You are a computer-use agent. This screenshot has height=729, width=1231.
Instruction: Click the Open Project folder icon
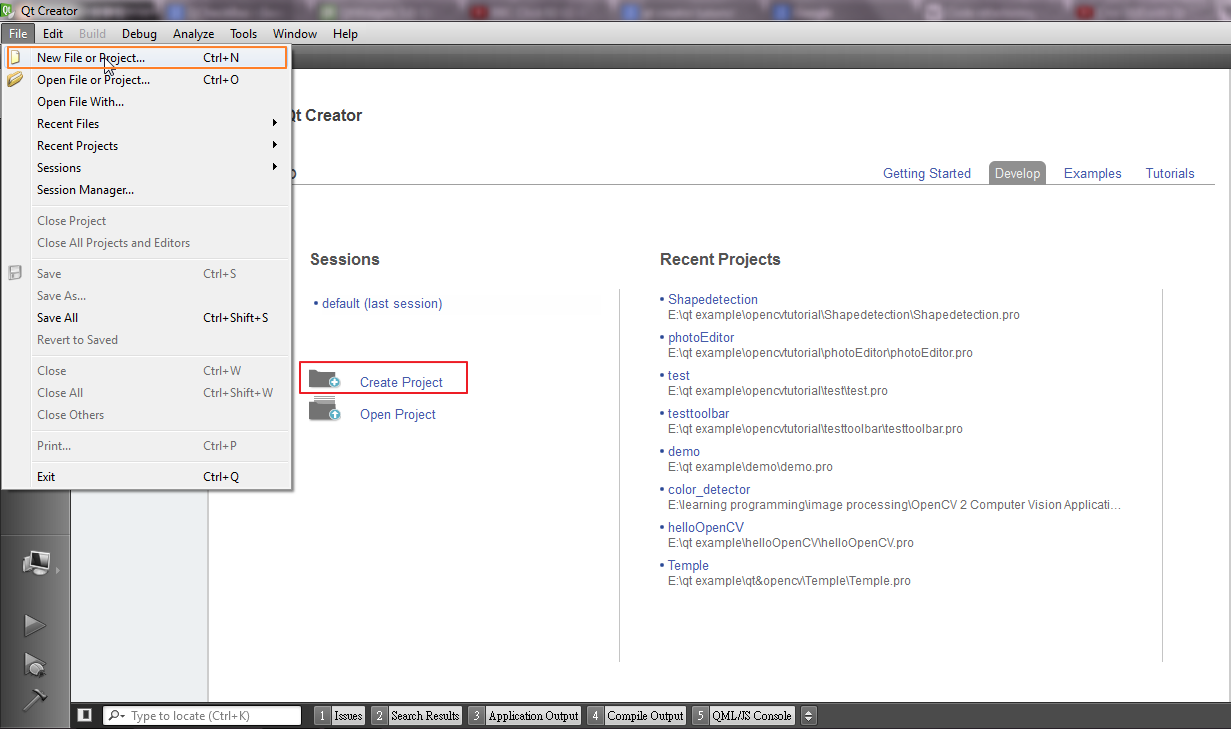click(x=324, y=409)
